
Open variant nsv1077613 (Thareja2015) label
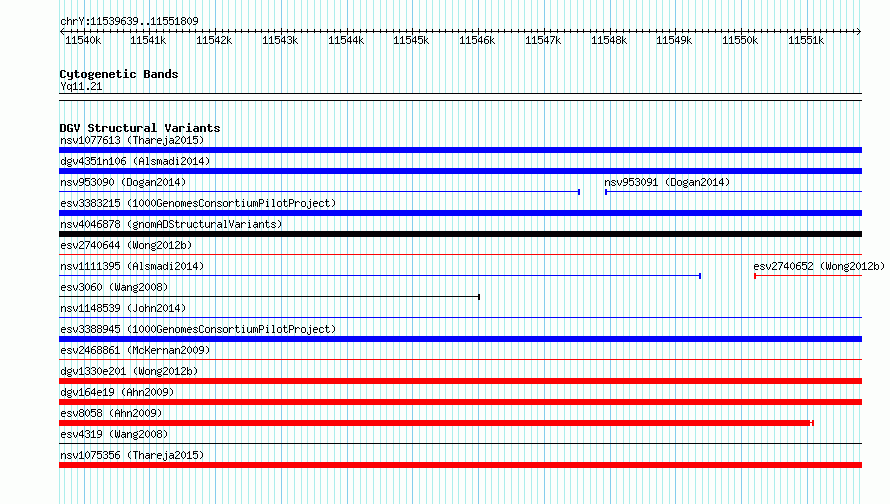[x=132, y=140]
